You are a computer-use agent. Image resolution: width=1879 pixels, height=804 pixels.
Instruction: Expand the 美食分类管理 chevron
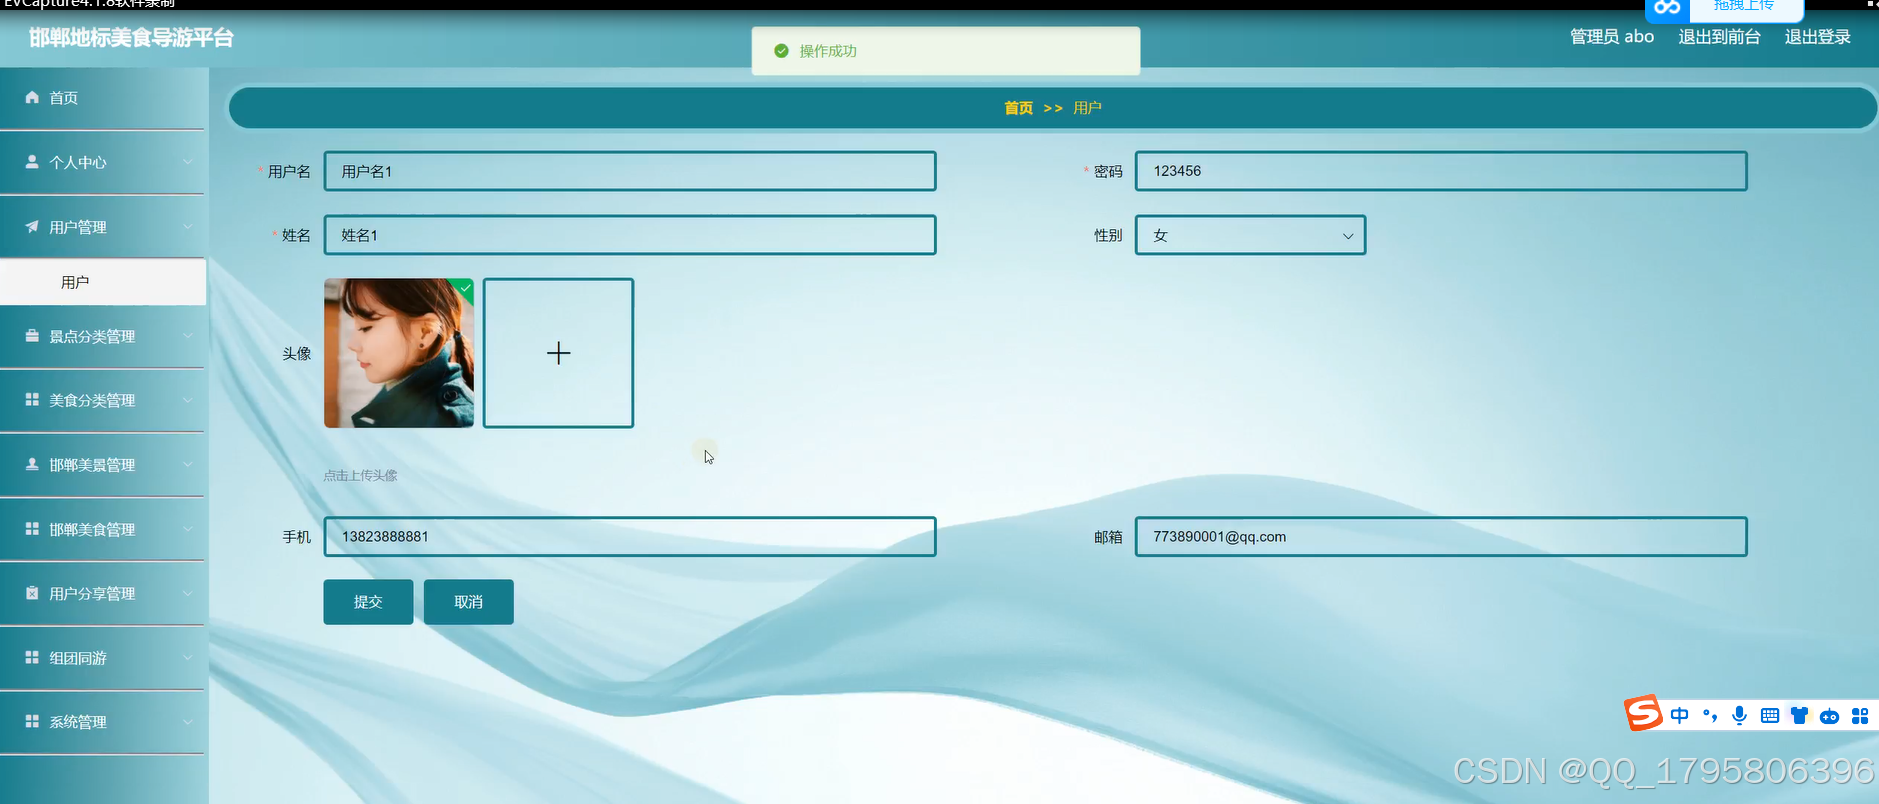188,399
